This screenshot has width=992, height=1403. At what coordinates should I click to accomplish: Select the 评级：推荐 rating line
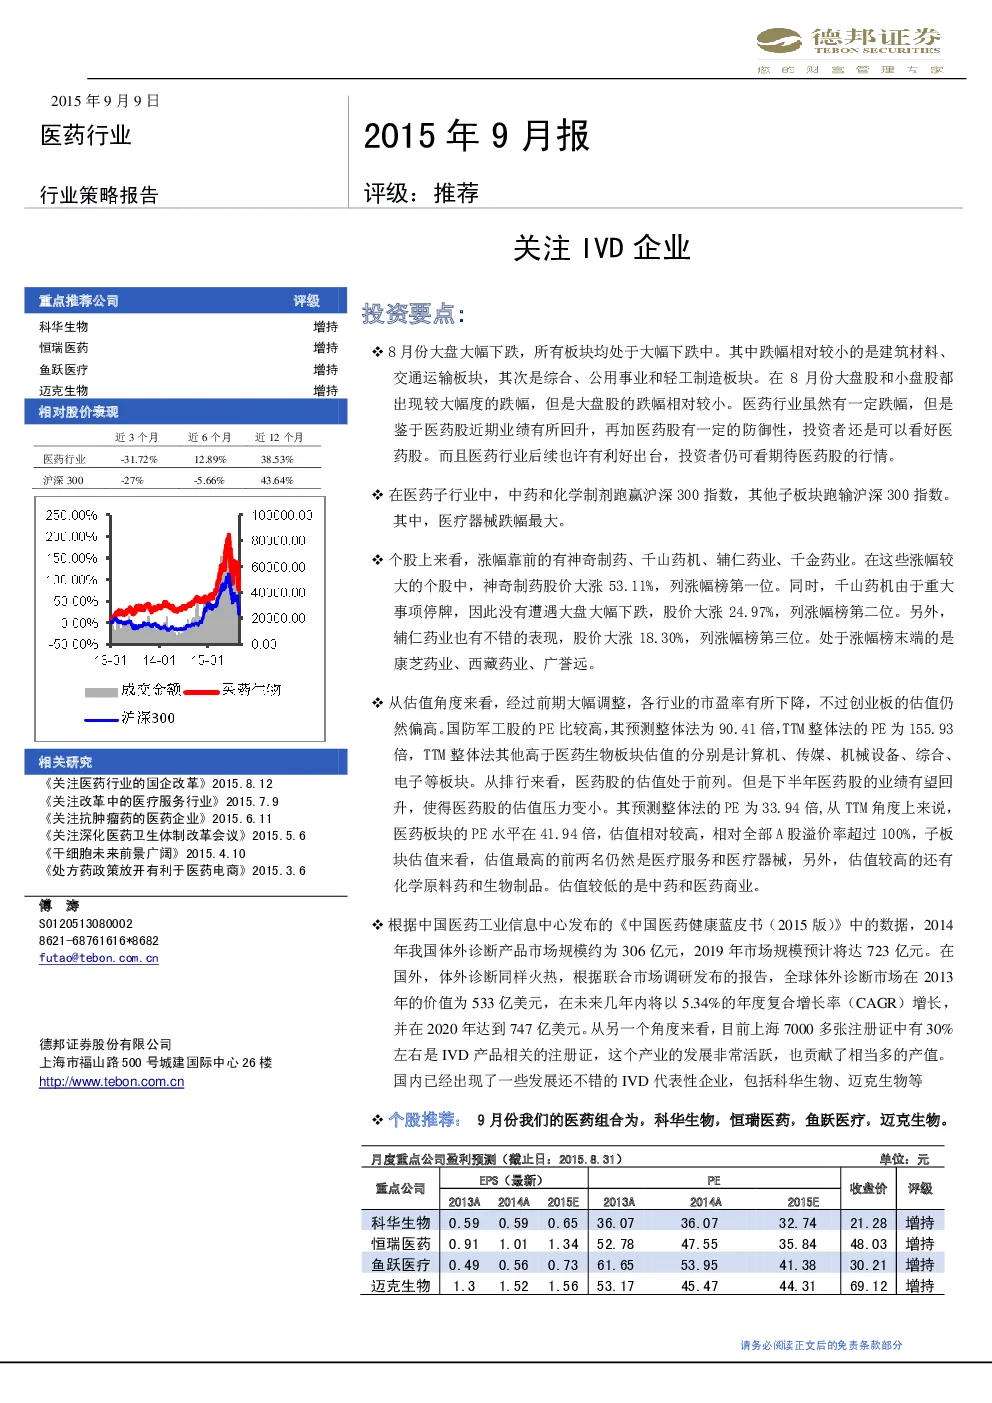421,193
